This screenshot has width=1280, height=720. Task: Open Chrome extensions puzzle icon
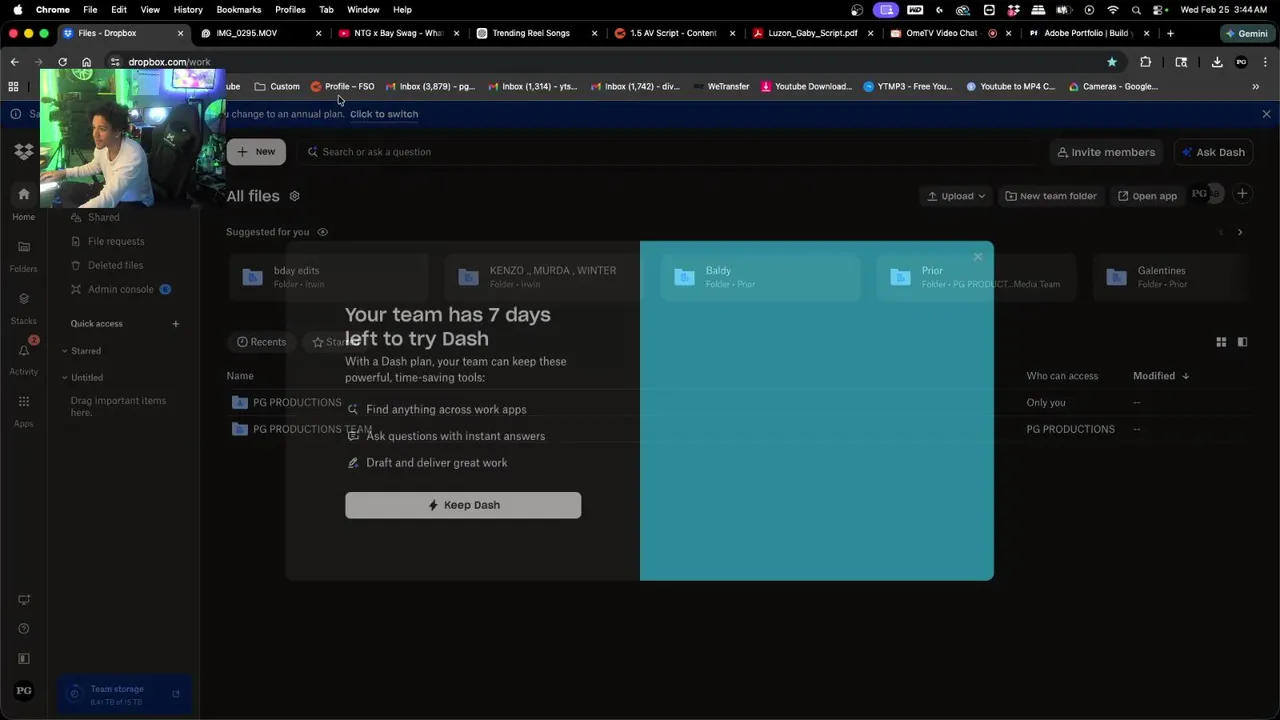[x=1146, y=62]
